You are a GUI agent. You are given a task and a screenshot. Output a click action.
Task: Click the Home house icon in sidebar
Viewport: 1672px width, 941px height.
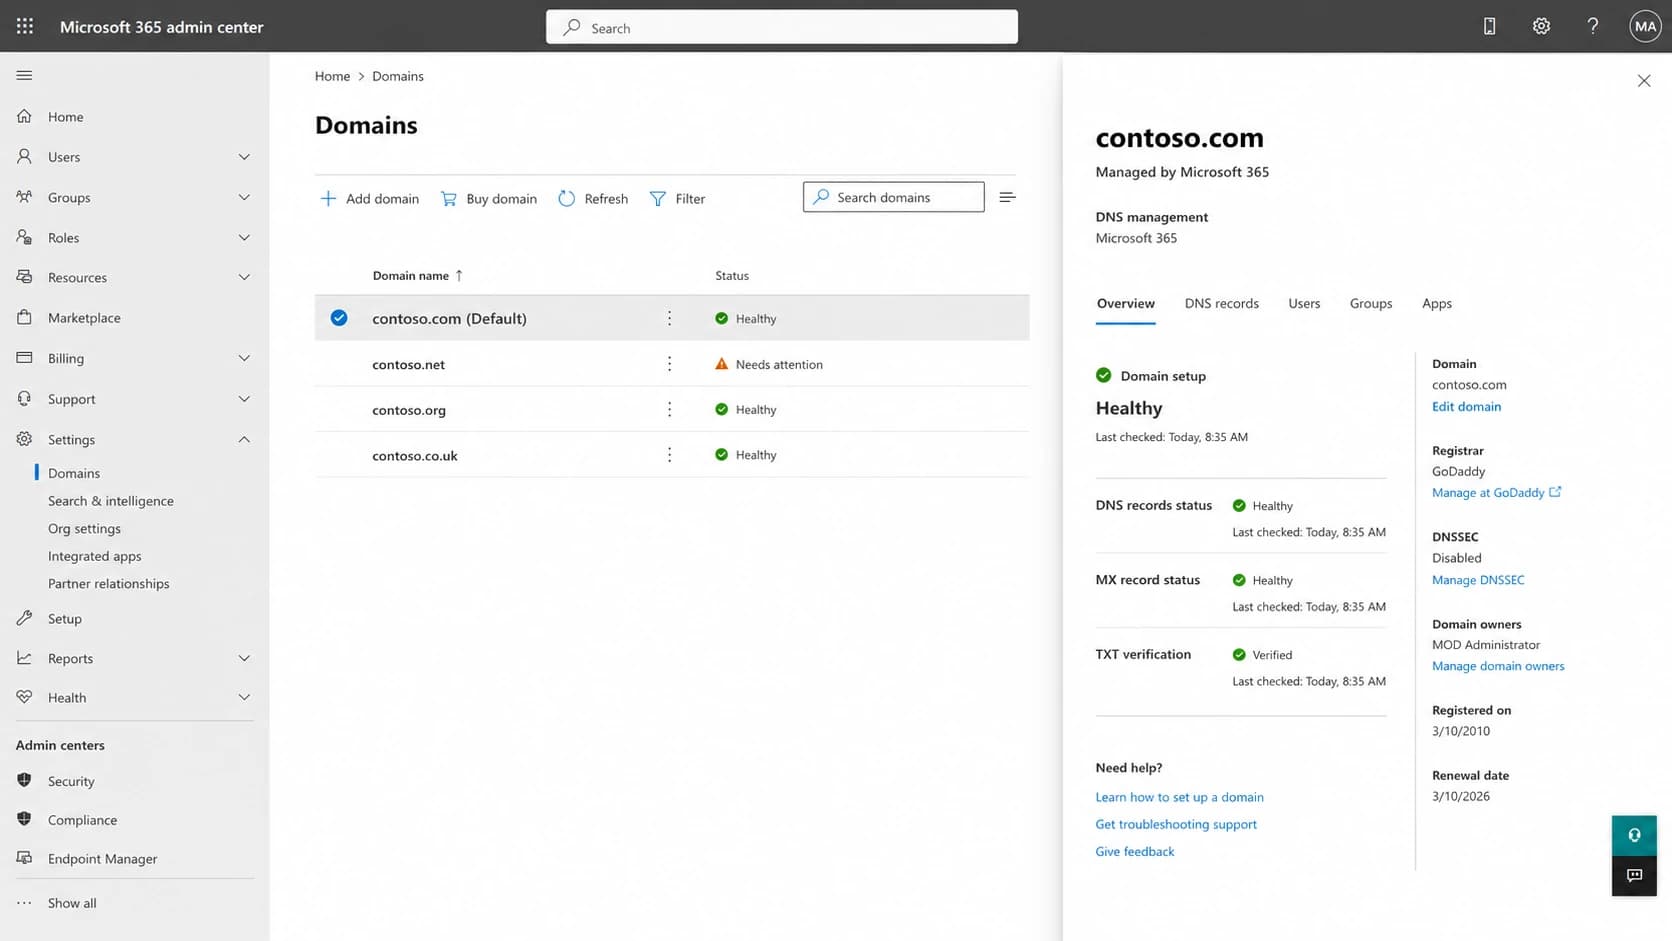[25, 116]
